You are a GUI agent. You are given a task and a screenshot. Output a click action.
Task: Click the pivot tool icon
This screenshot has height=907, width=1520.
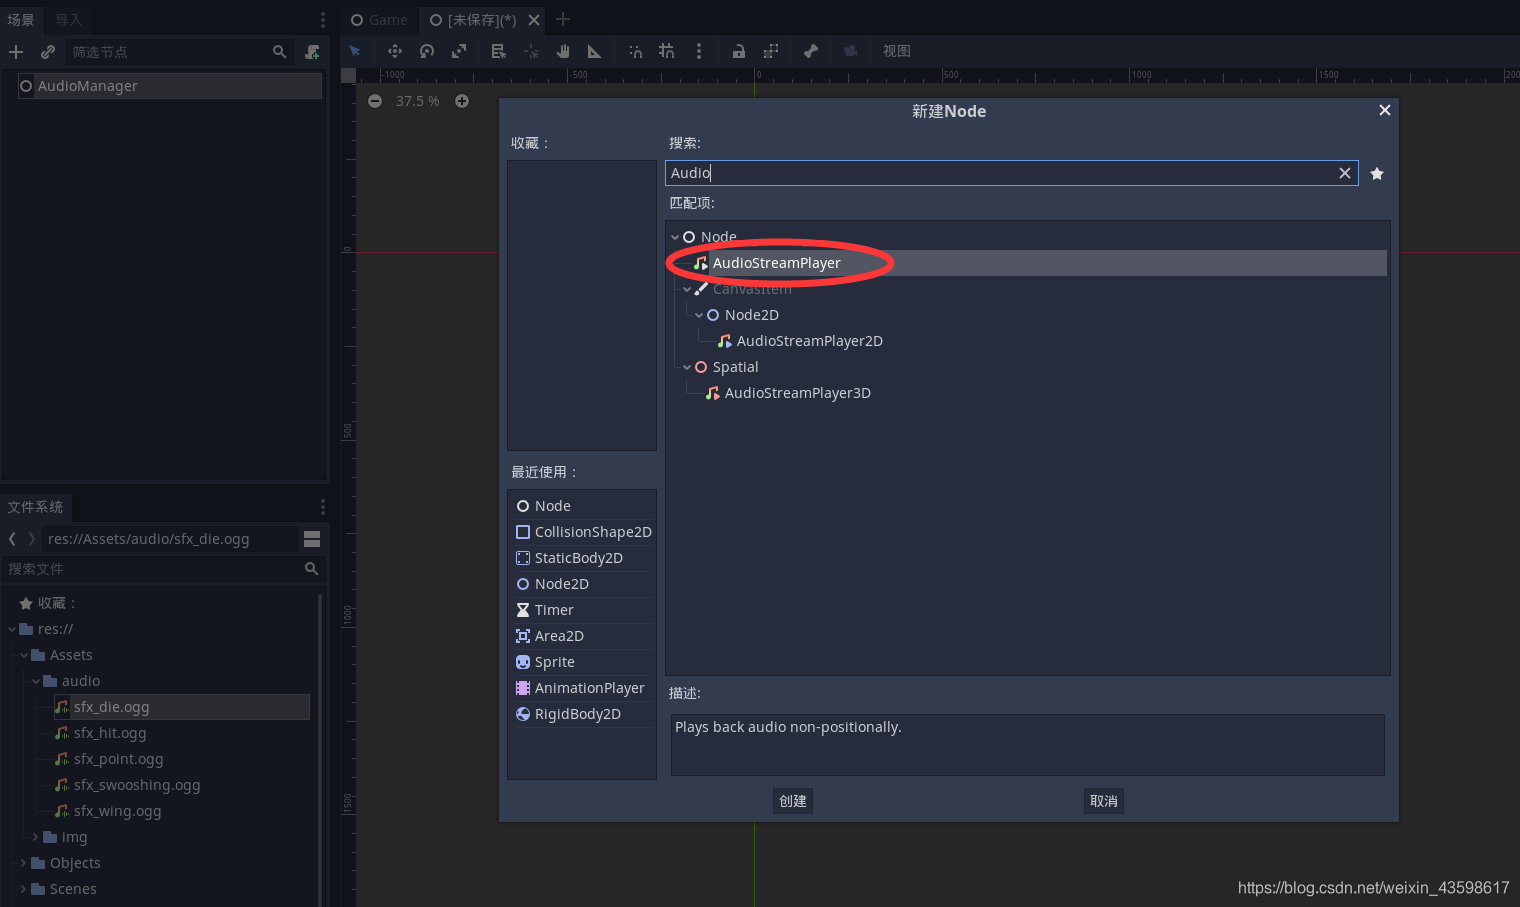[530, 51]
